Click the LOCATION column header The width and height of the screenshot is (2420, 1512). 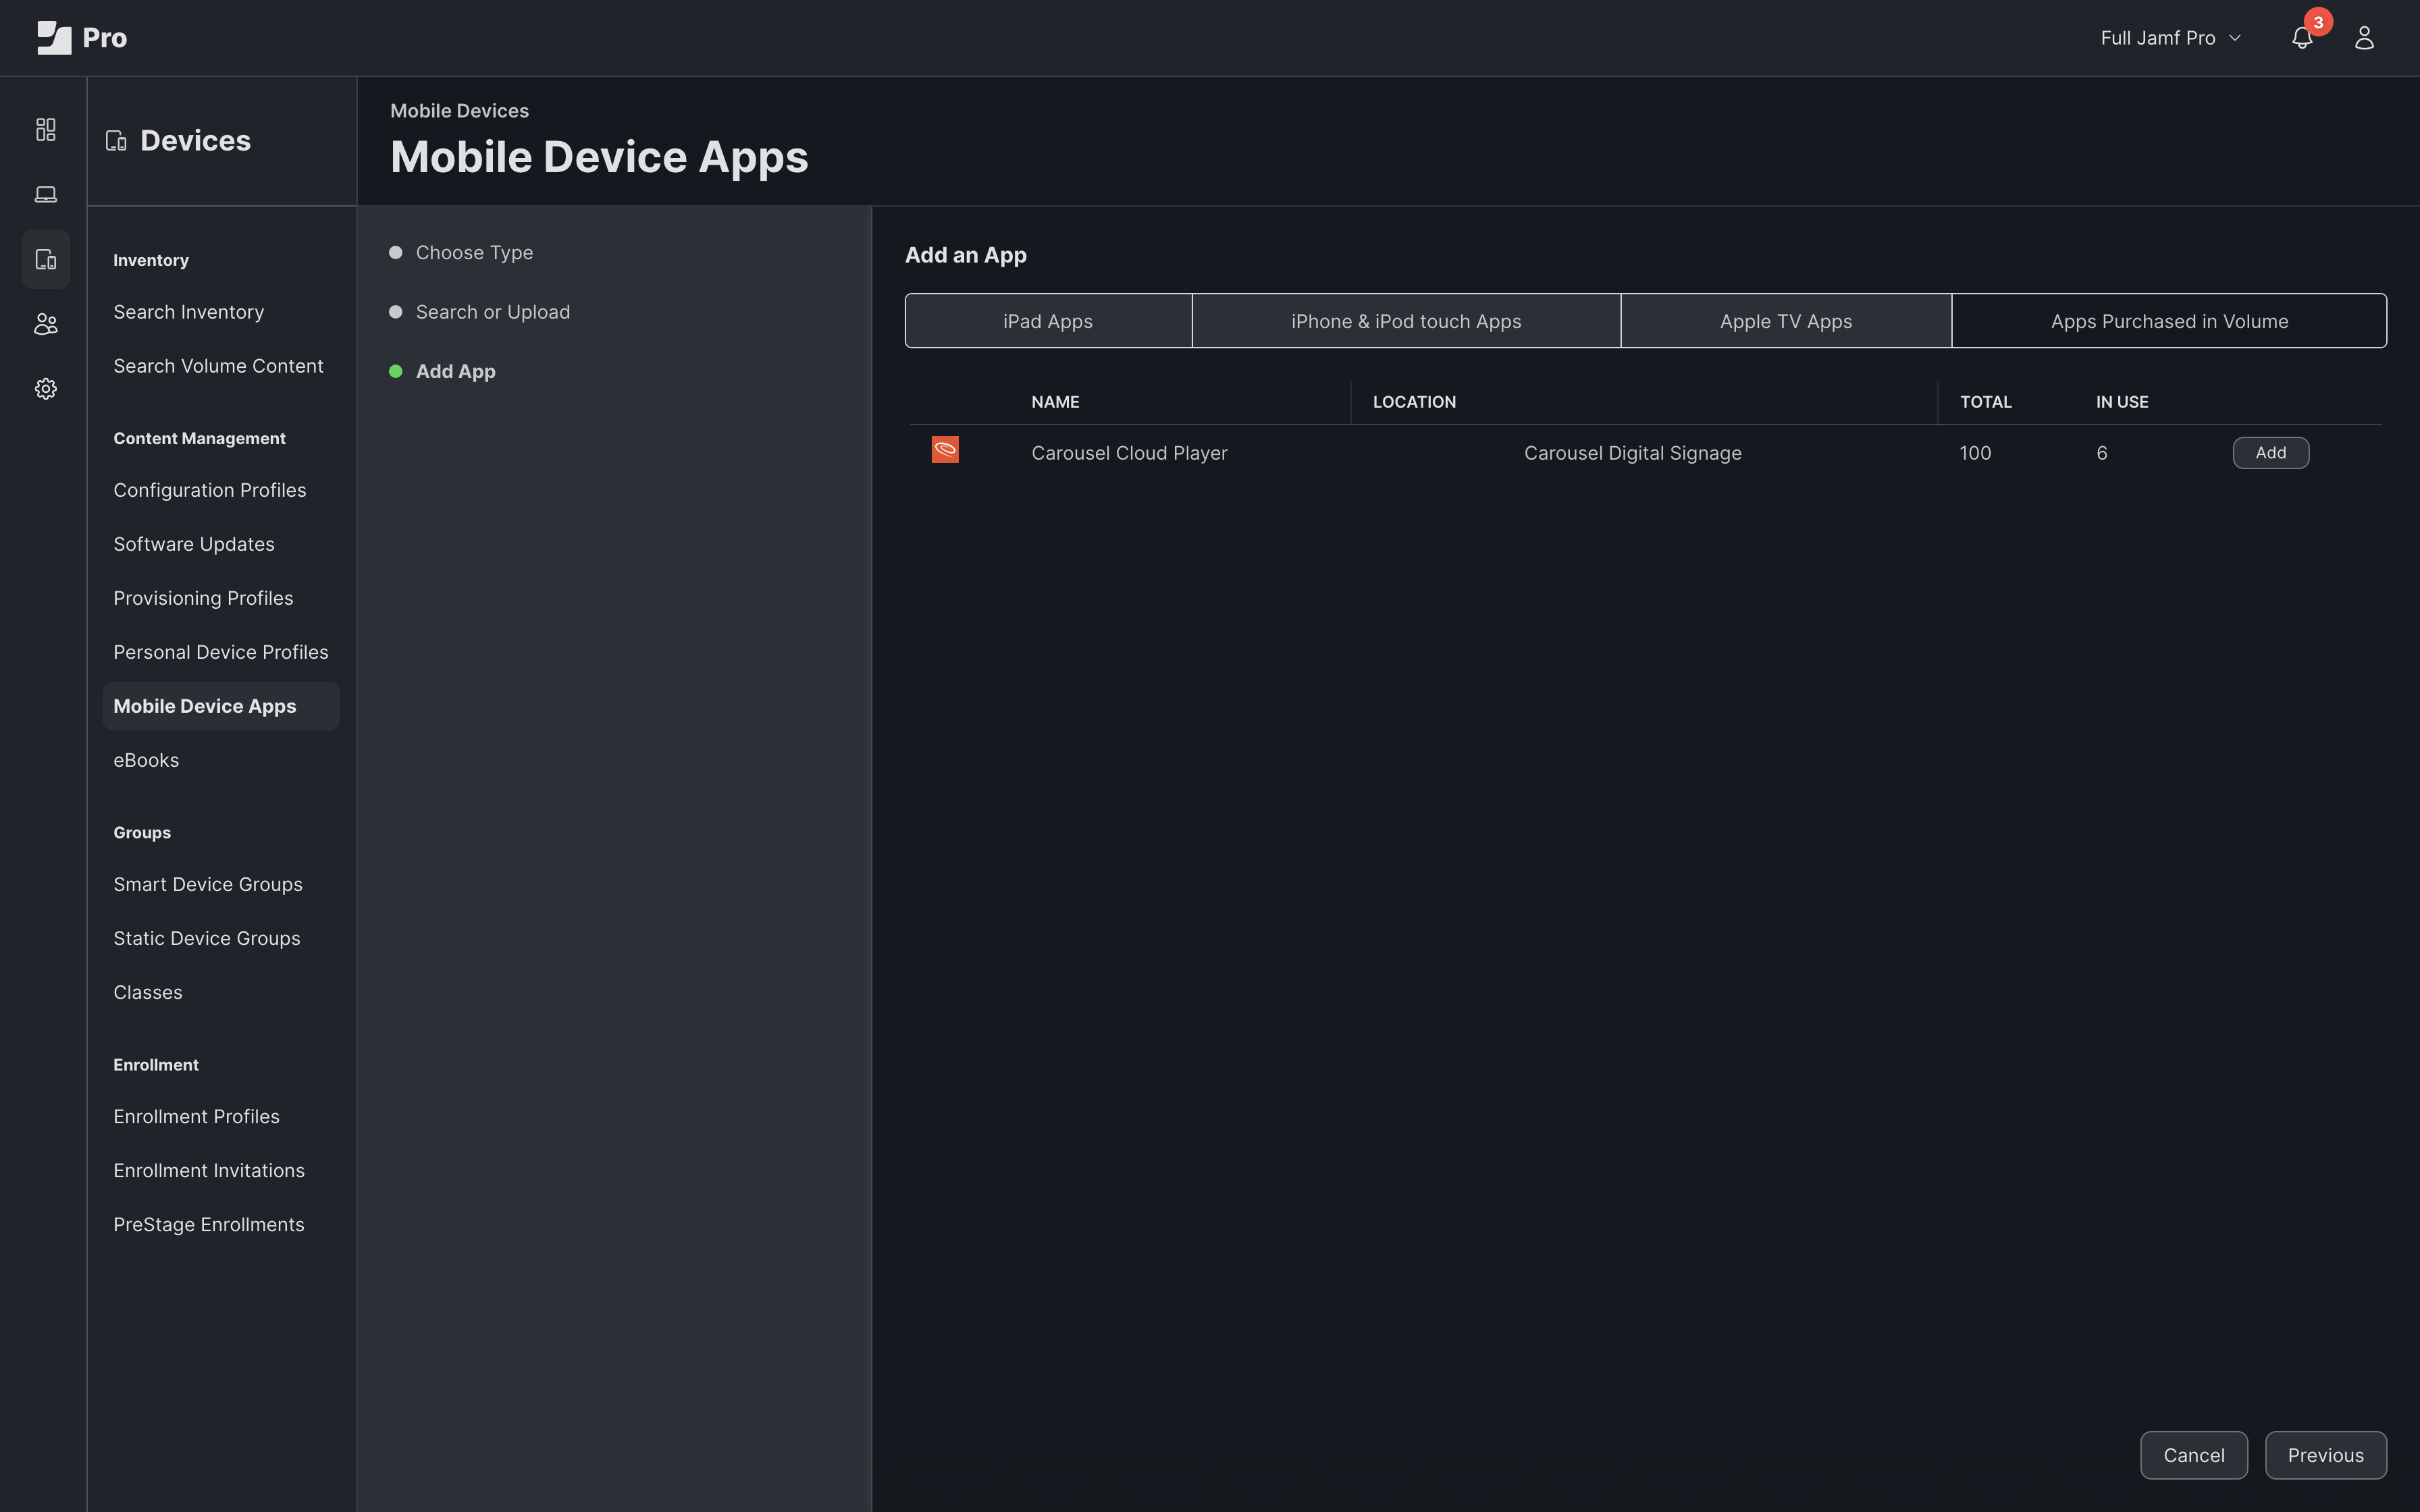coord(1414,402)
